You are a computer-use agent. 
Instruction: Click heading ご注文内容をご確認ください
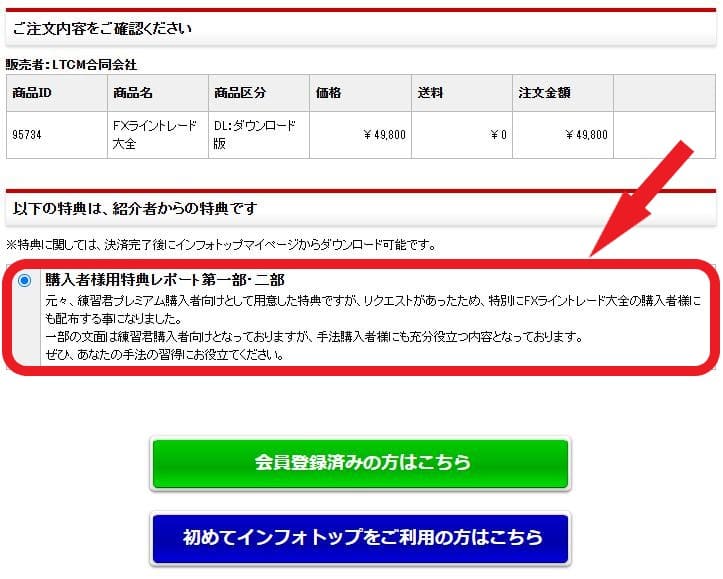(102, 29)
